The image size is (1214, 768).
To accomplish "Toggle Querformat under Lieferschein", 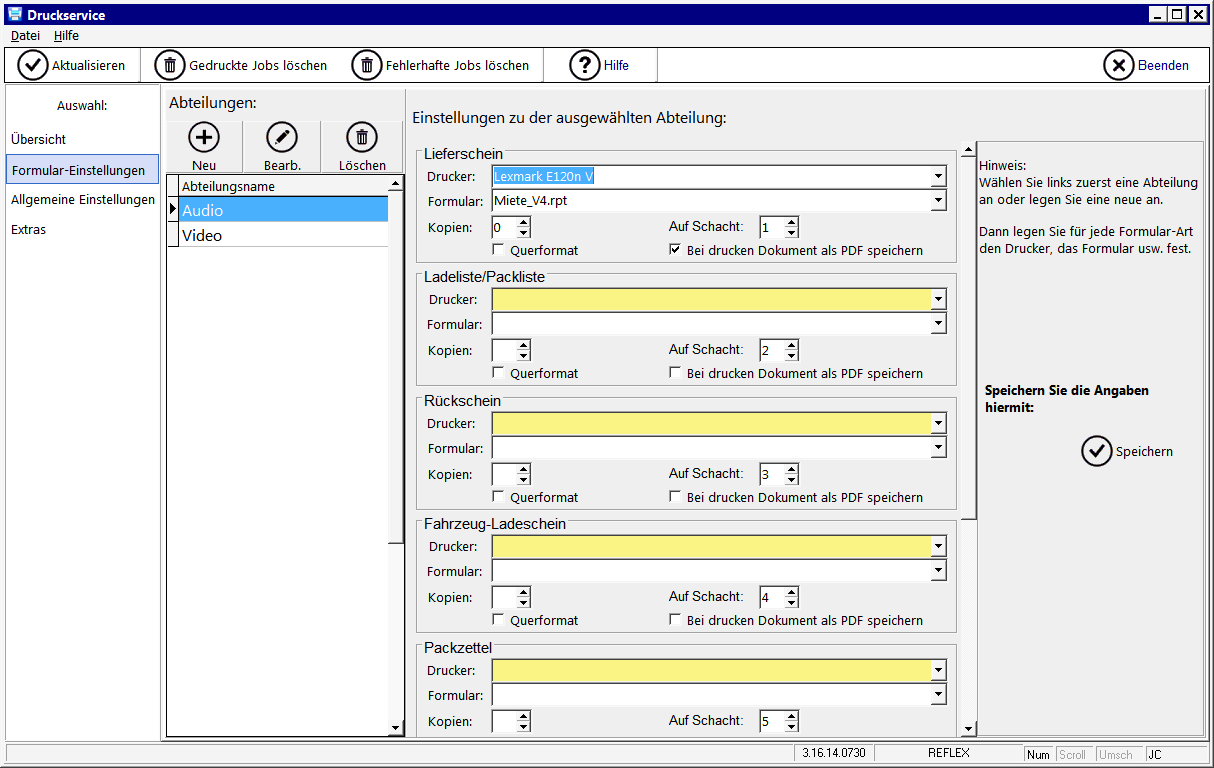I will [x=499, y=250].
